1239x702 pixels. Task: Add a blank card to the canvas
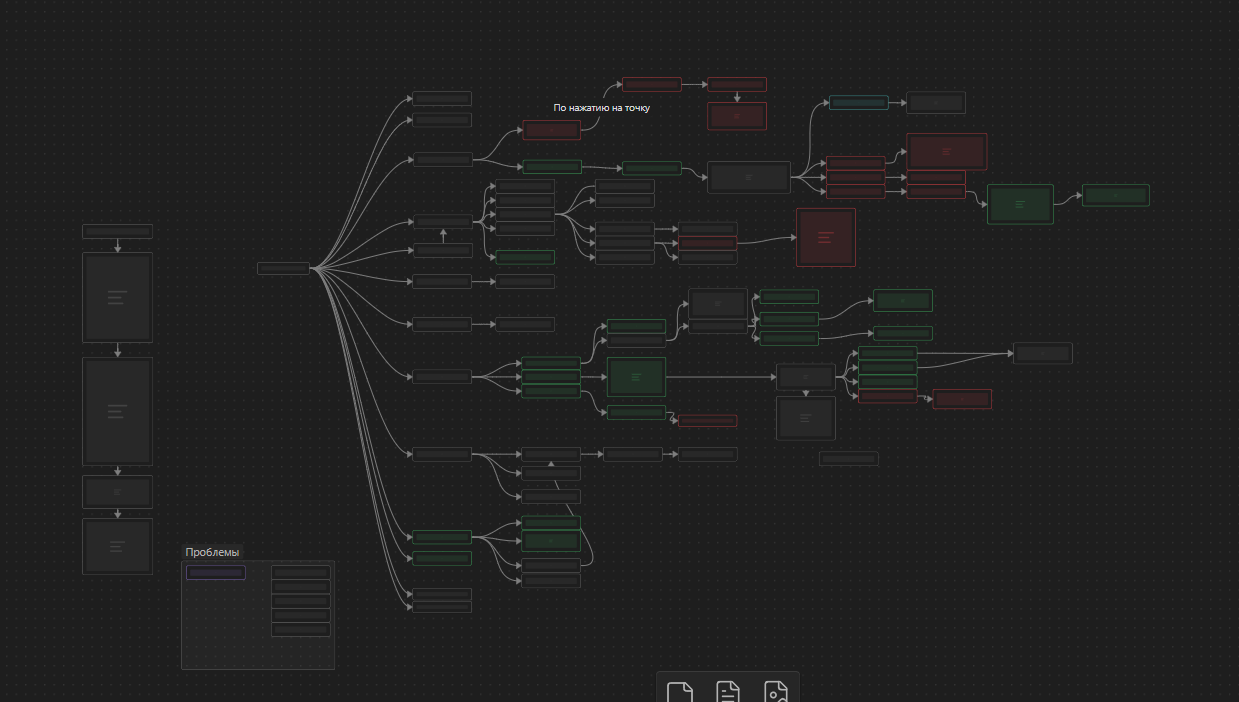point(680,692)
